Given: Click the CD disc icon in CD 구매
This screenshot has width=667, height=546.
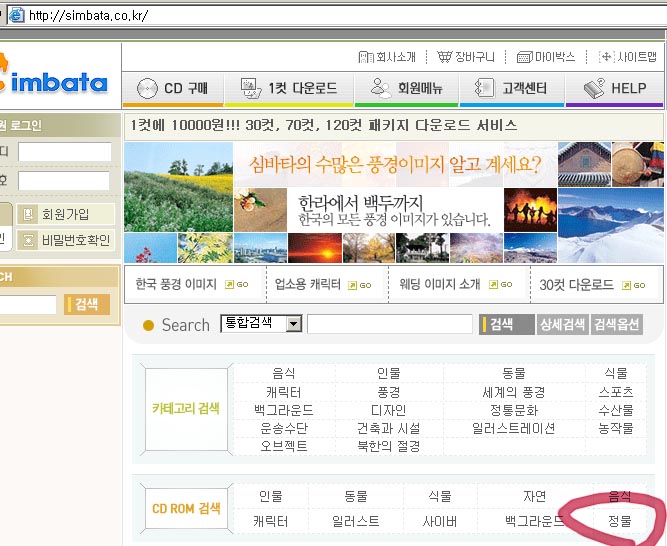Looking at the screenshot, I should tap(147, 88).
